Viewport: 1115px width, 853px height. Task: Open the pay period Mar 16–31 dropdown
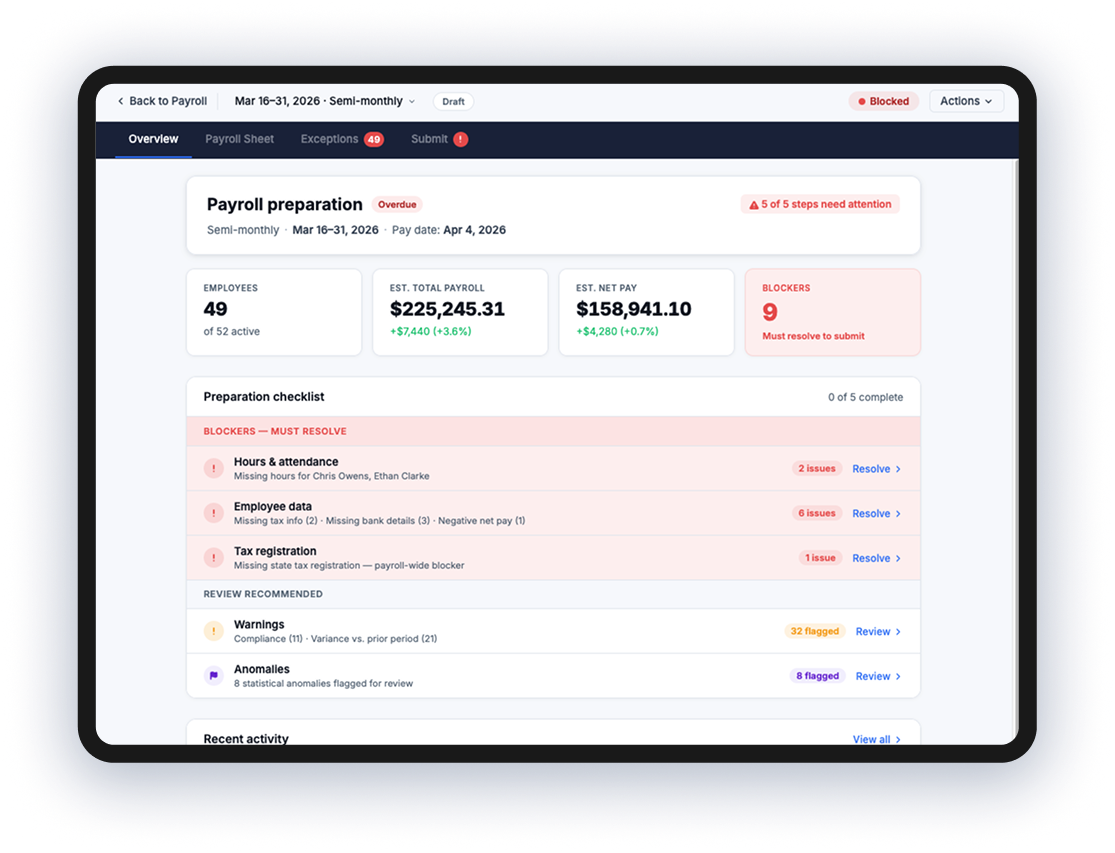(325, 101)
